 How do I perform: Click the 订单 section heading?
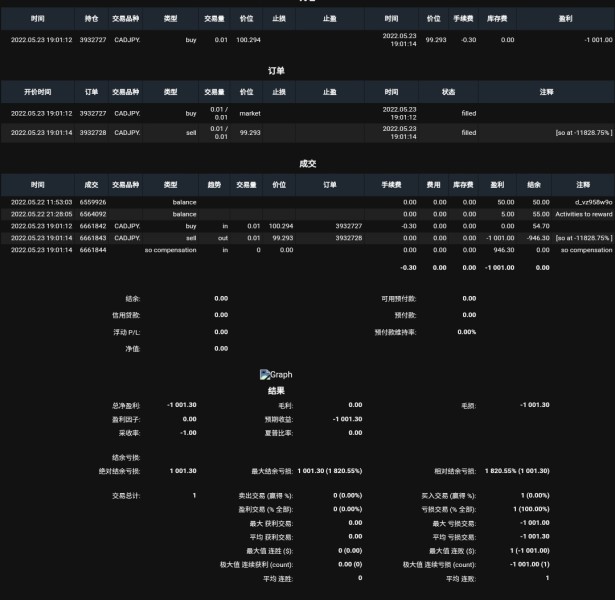(x=276, y=71)
